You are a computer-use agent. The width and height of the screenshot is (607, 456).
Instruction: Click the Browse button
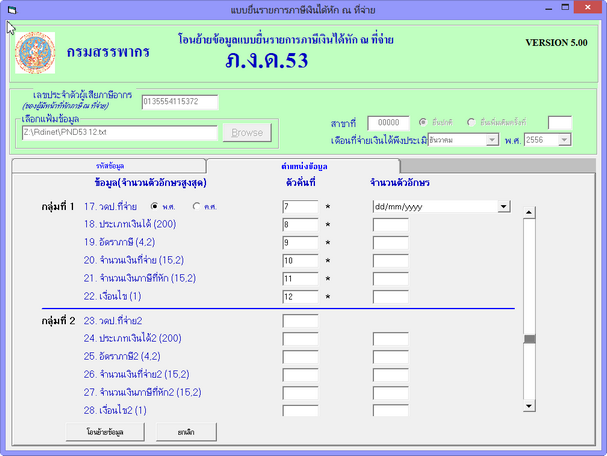pos(247,132)
